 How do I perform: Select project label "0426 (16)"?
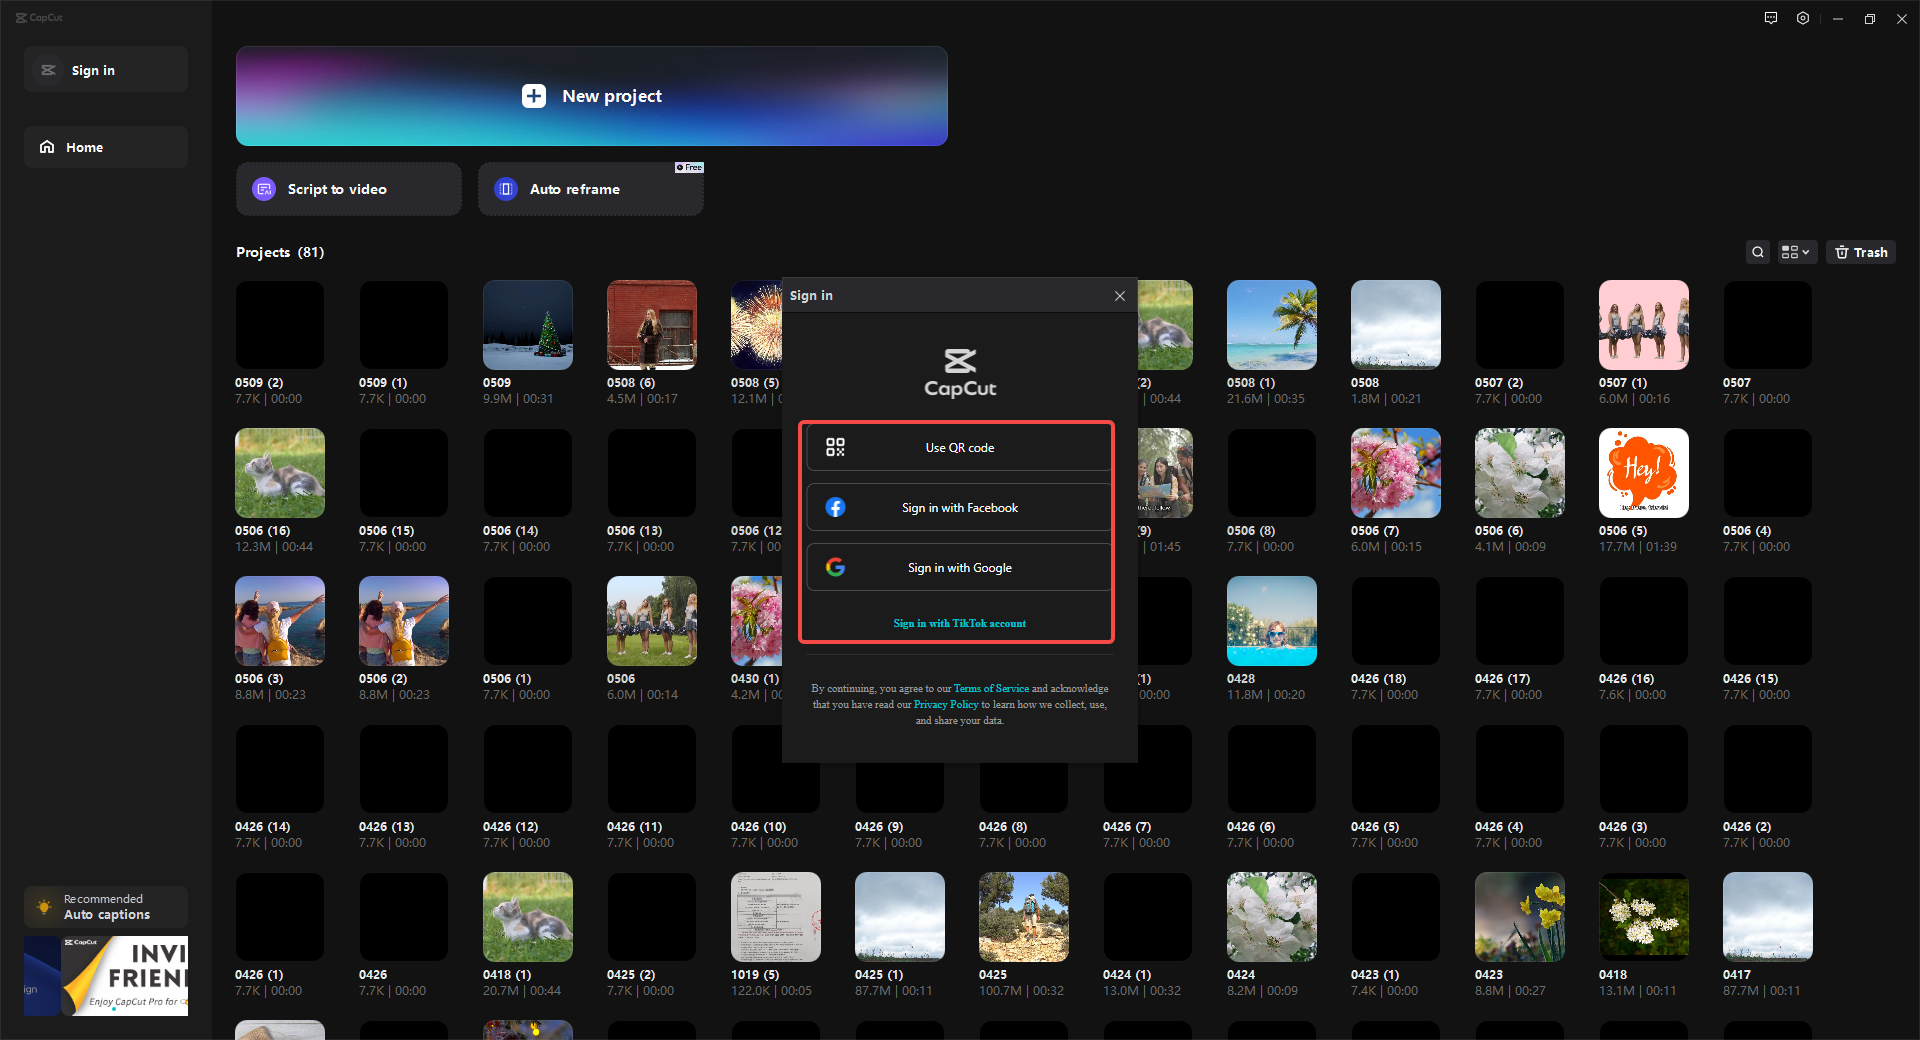[x=1626, y=679]
